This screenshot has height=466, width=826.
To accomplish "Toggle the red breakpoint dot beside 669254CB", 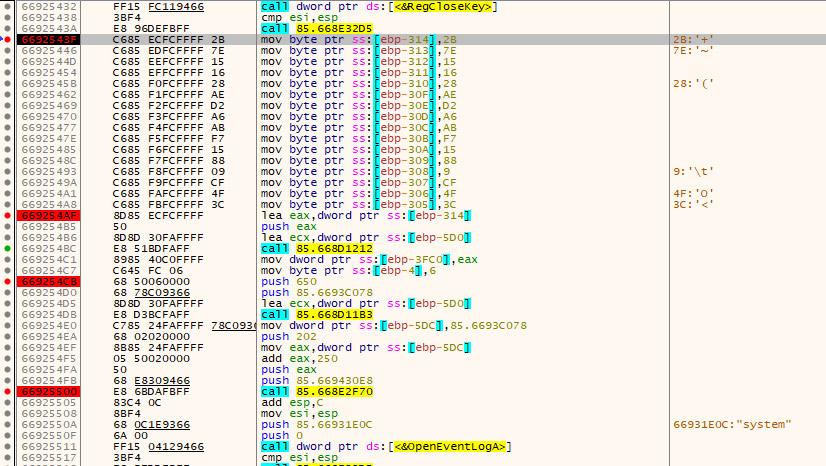I will (x=7, y=282).
